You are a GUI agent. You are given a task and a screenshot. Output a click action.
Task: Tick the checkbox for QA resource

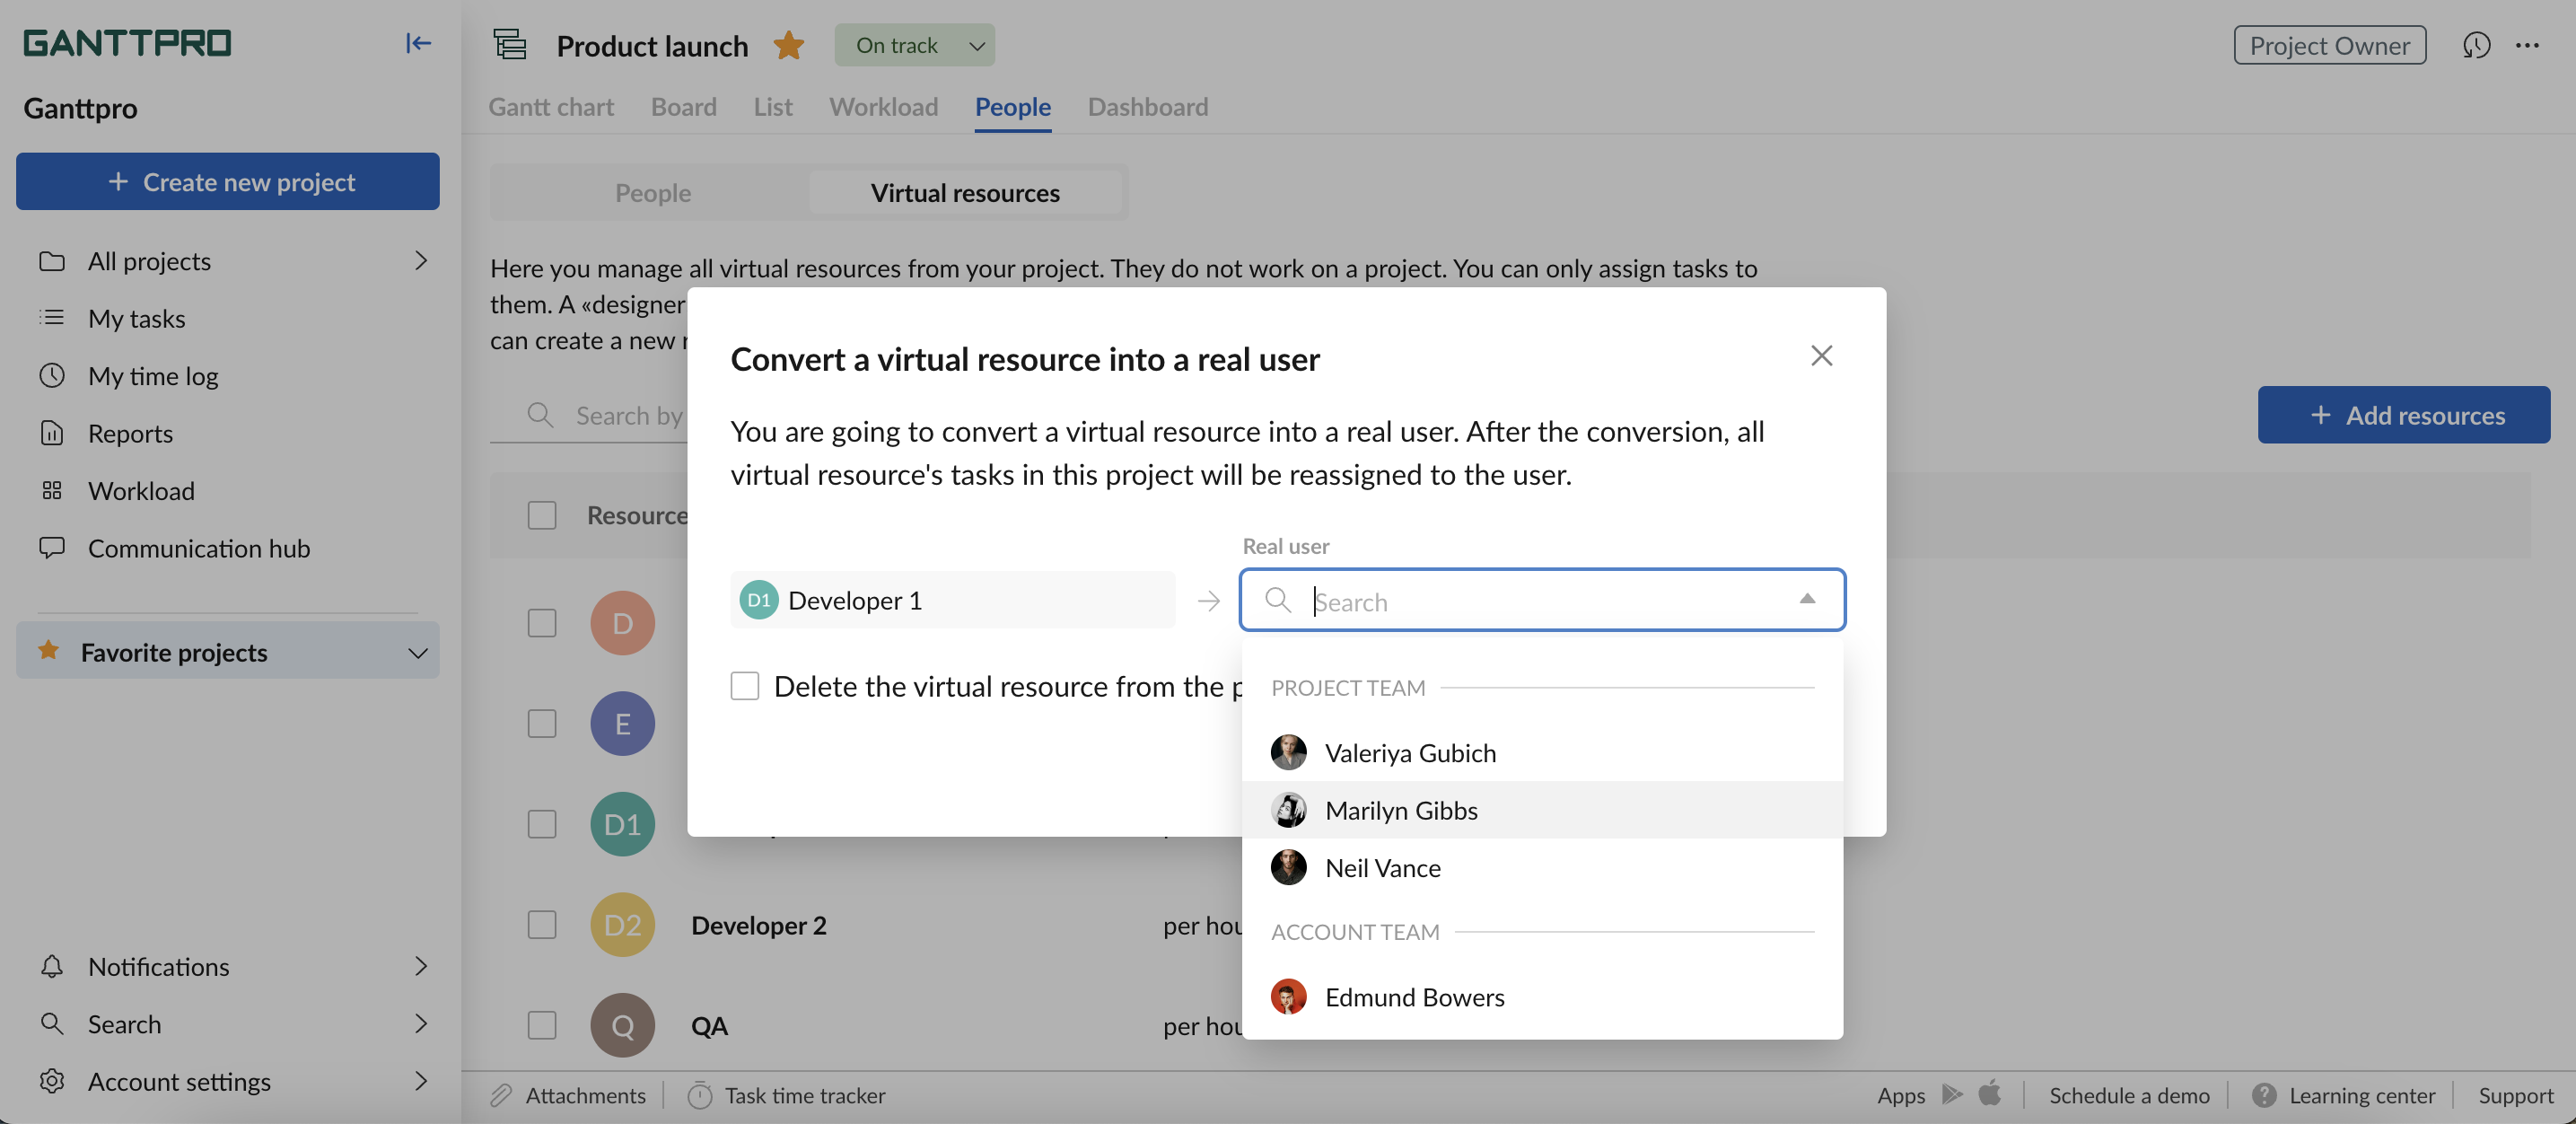(541, 1025)
